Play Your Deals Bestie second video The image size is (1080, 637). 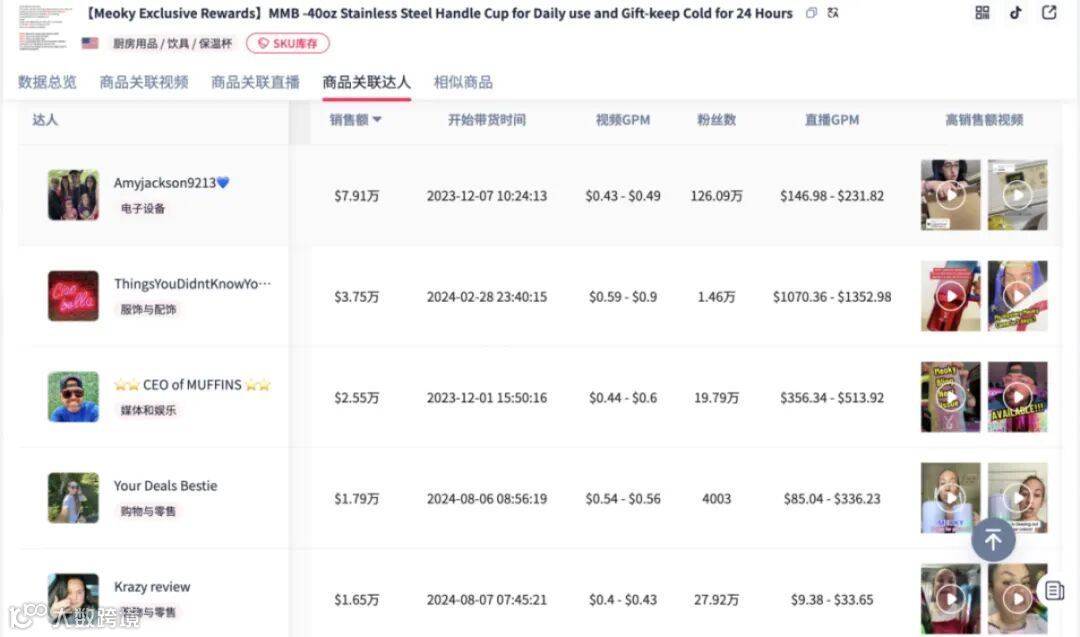(1017, 498)
